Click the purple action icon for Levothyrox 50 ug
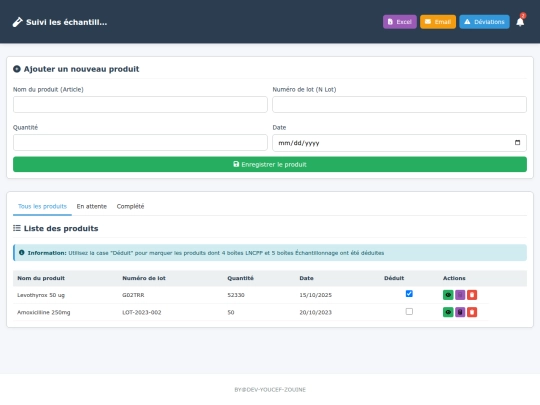Image resolution: width=540 pixels, height=405 pixels. [460, 295]
